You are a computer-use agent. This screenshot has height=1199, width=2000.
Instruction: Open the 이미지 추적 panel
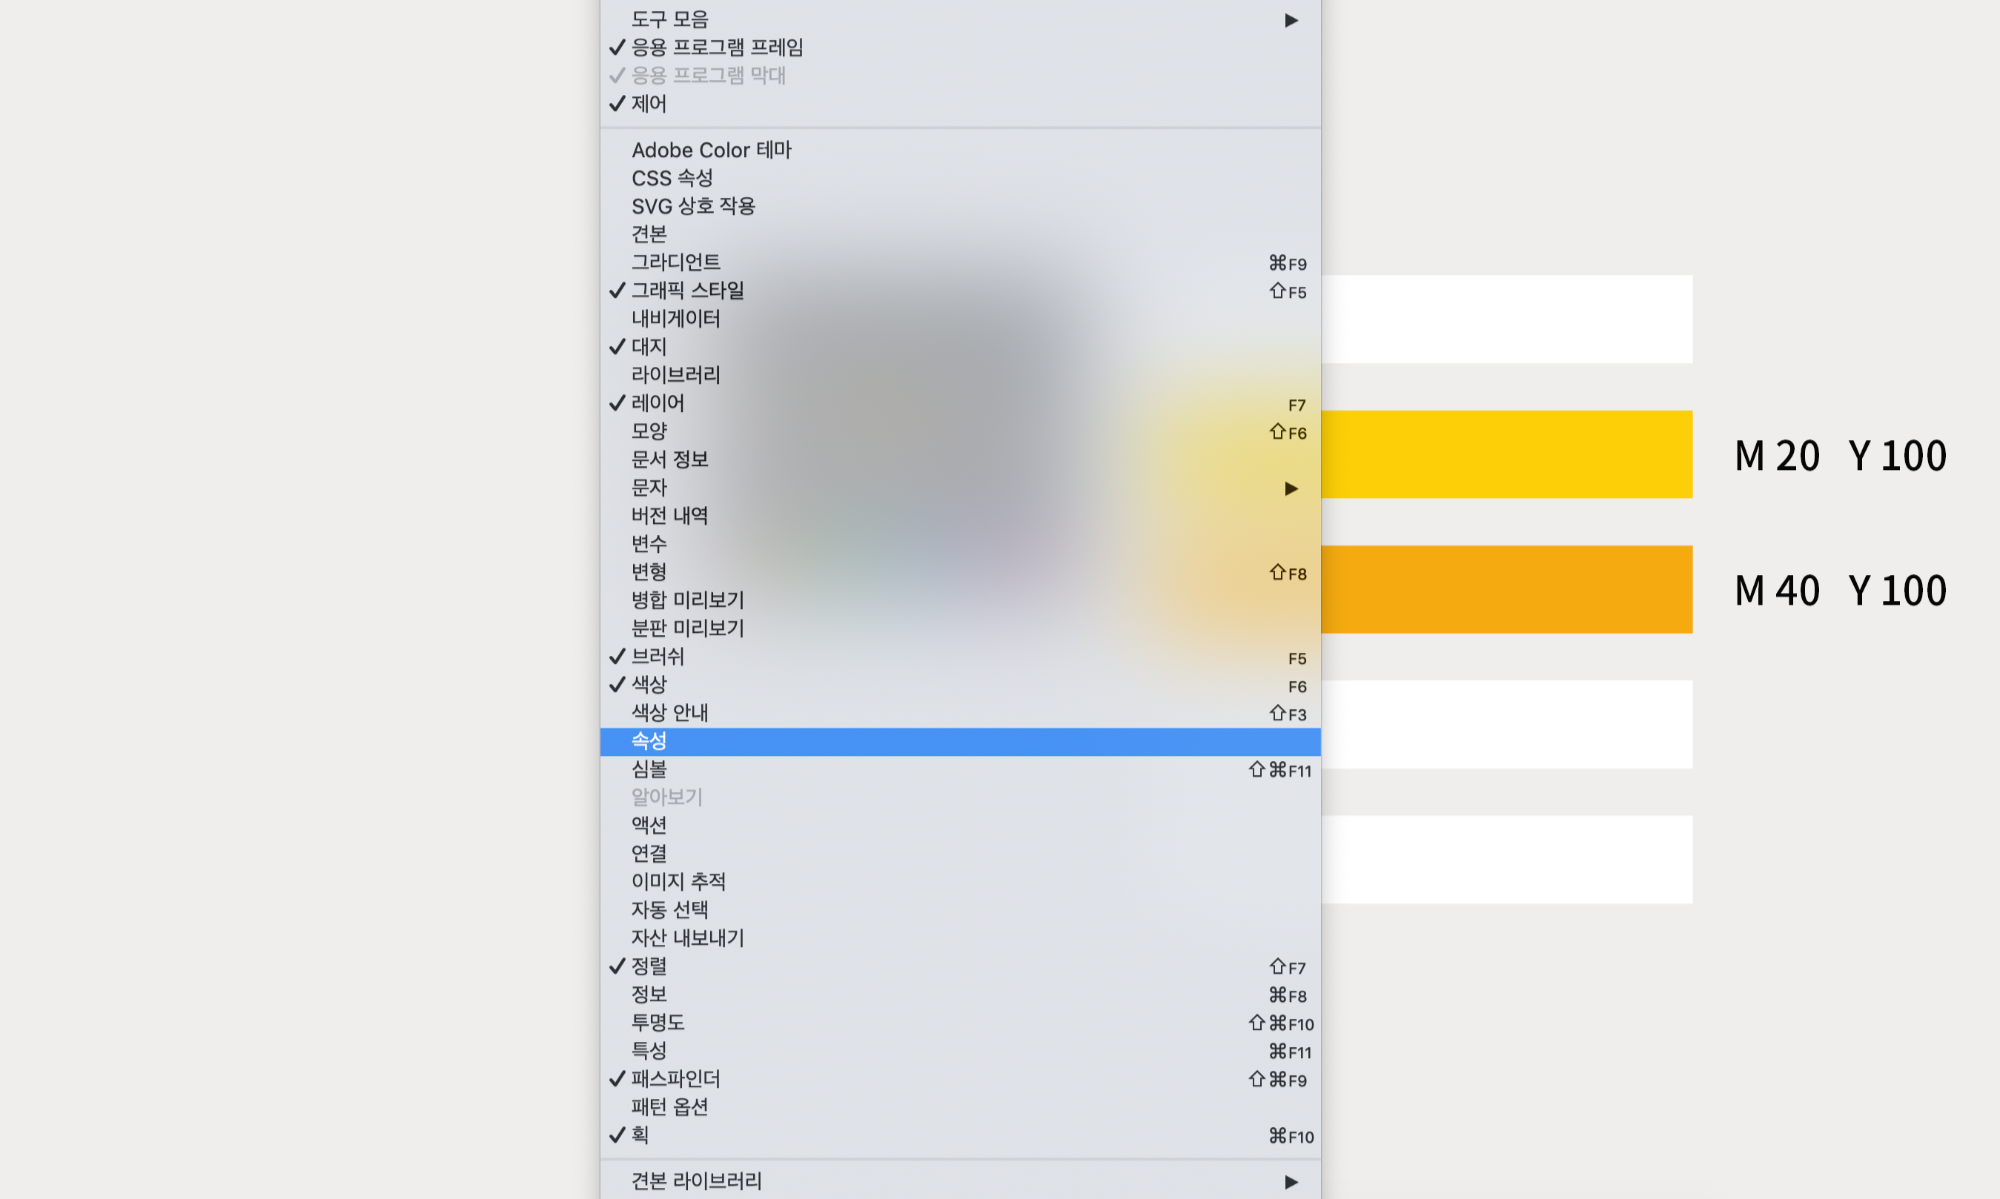[679, 881]
